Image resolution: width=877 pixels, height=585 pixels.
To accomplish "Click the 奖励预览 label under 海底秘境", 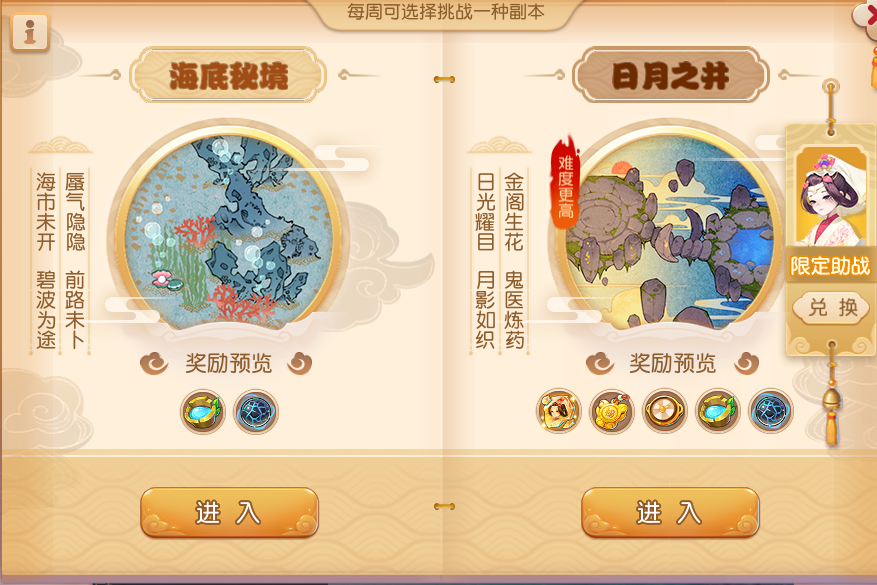I will (x=228, y=364).
